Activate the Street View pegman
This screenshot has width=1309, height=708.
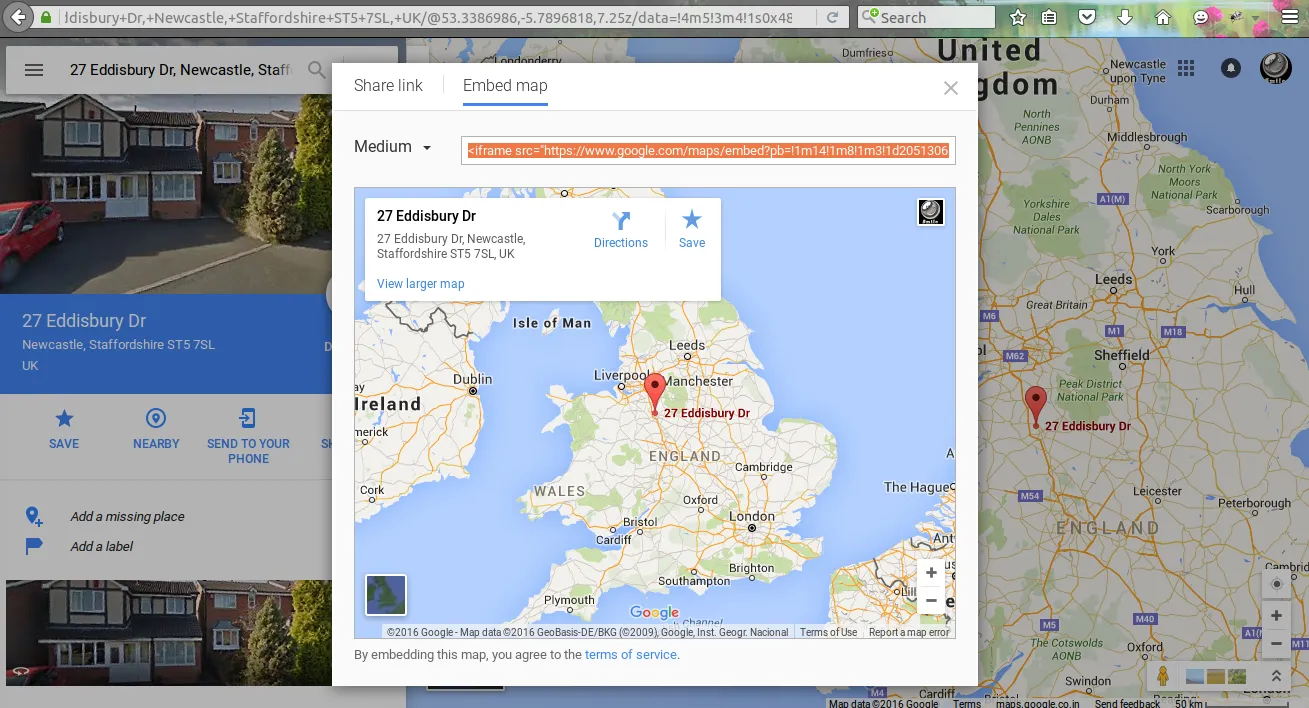point(1162,677)
